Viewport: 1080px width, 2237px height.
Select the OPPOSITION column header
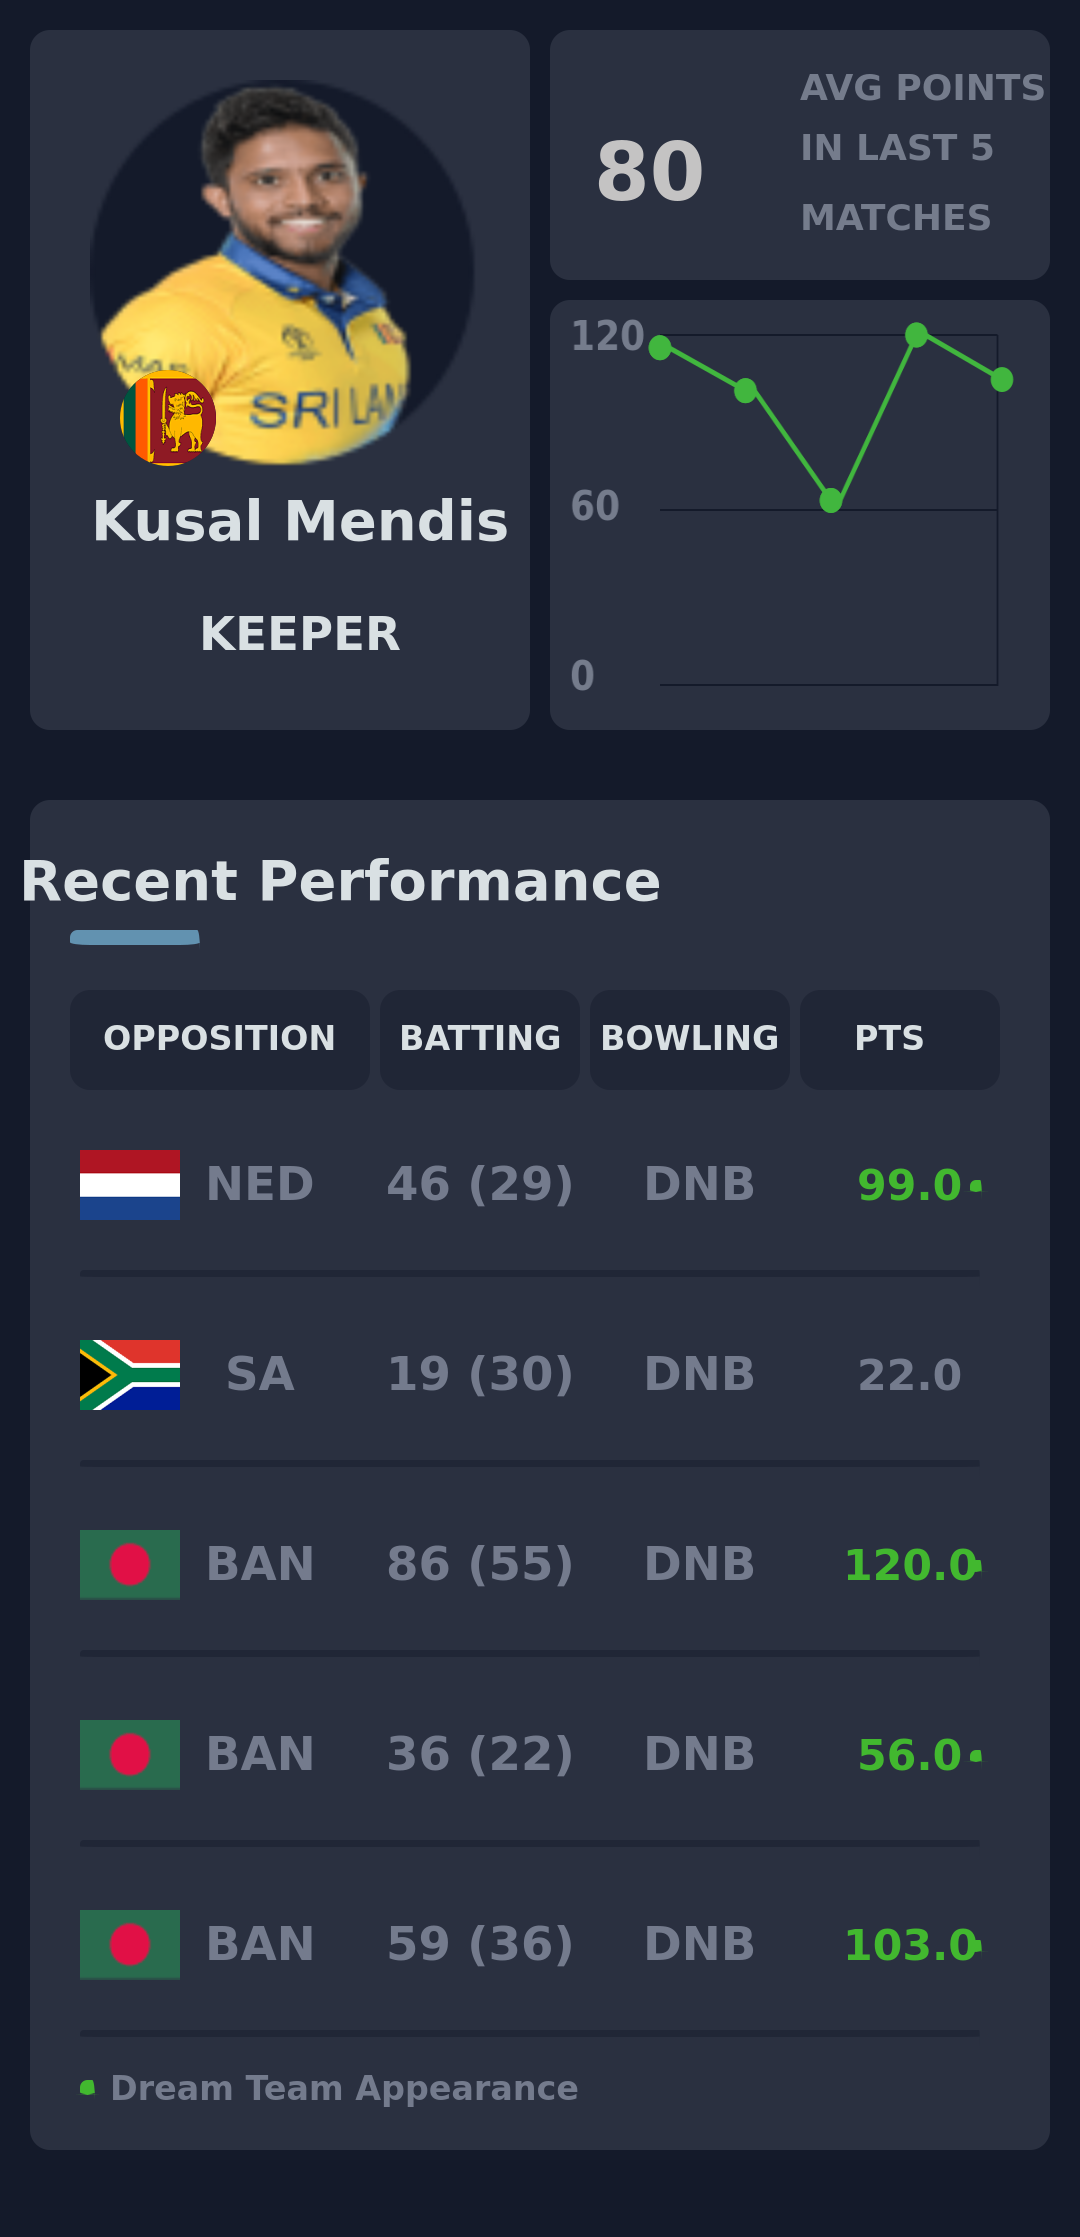[220, 1039]
